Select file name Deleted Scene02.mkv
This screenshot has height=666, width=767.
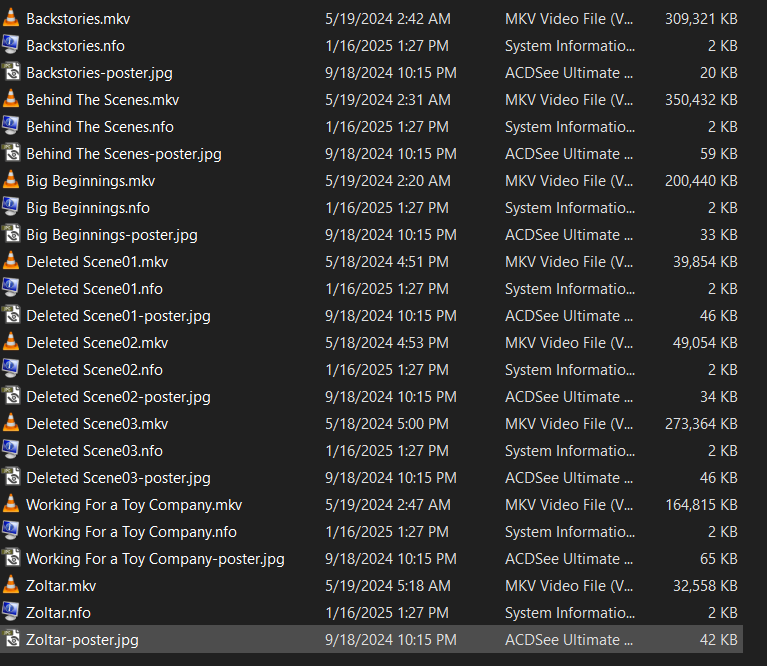click(97, 343)
